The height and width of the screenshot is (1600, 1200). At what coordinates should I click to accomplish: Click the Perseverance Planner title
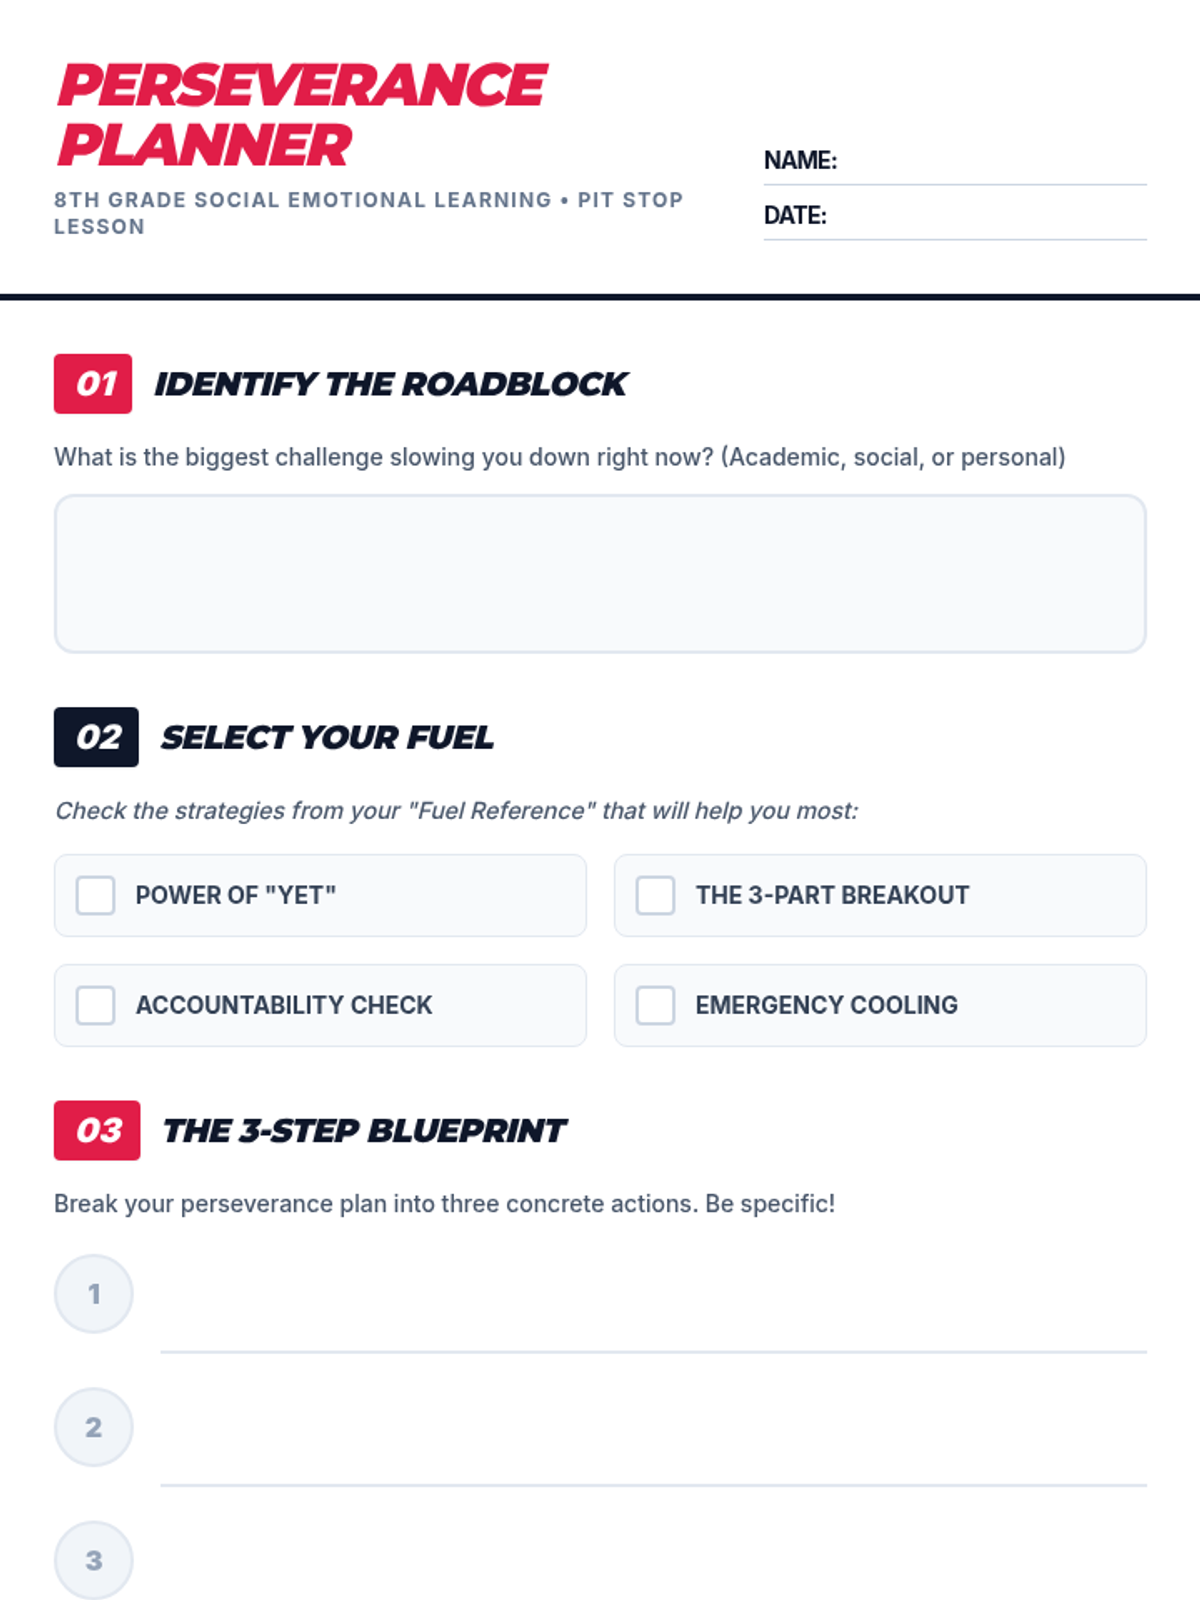click(x=300, y=114)
